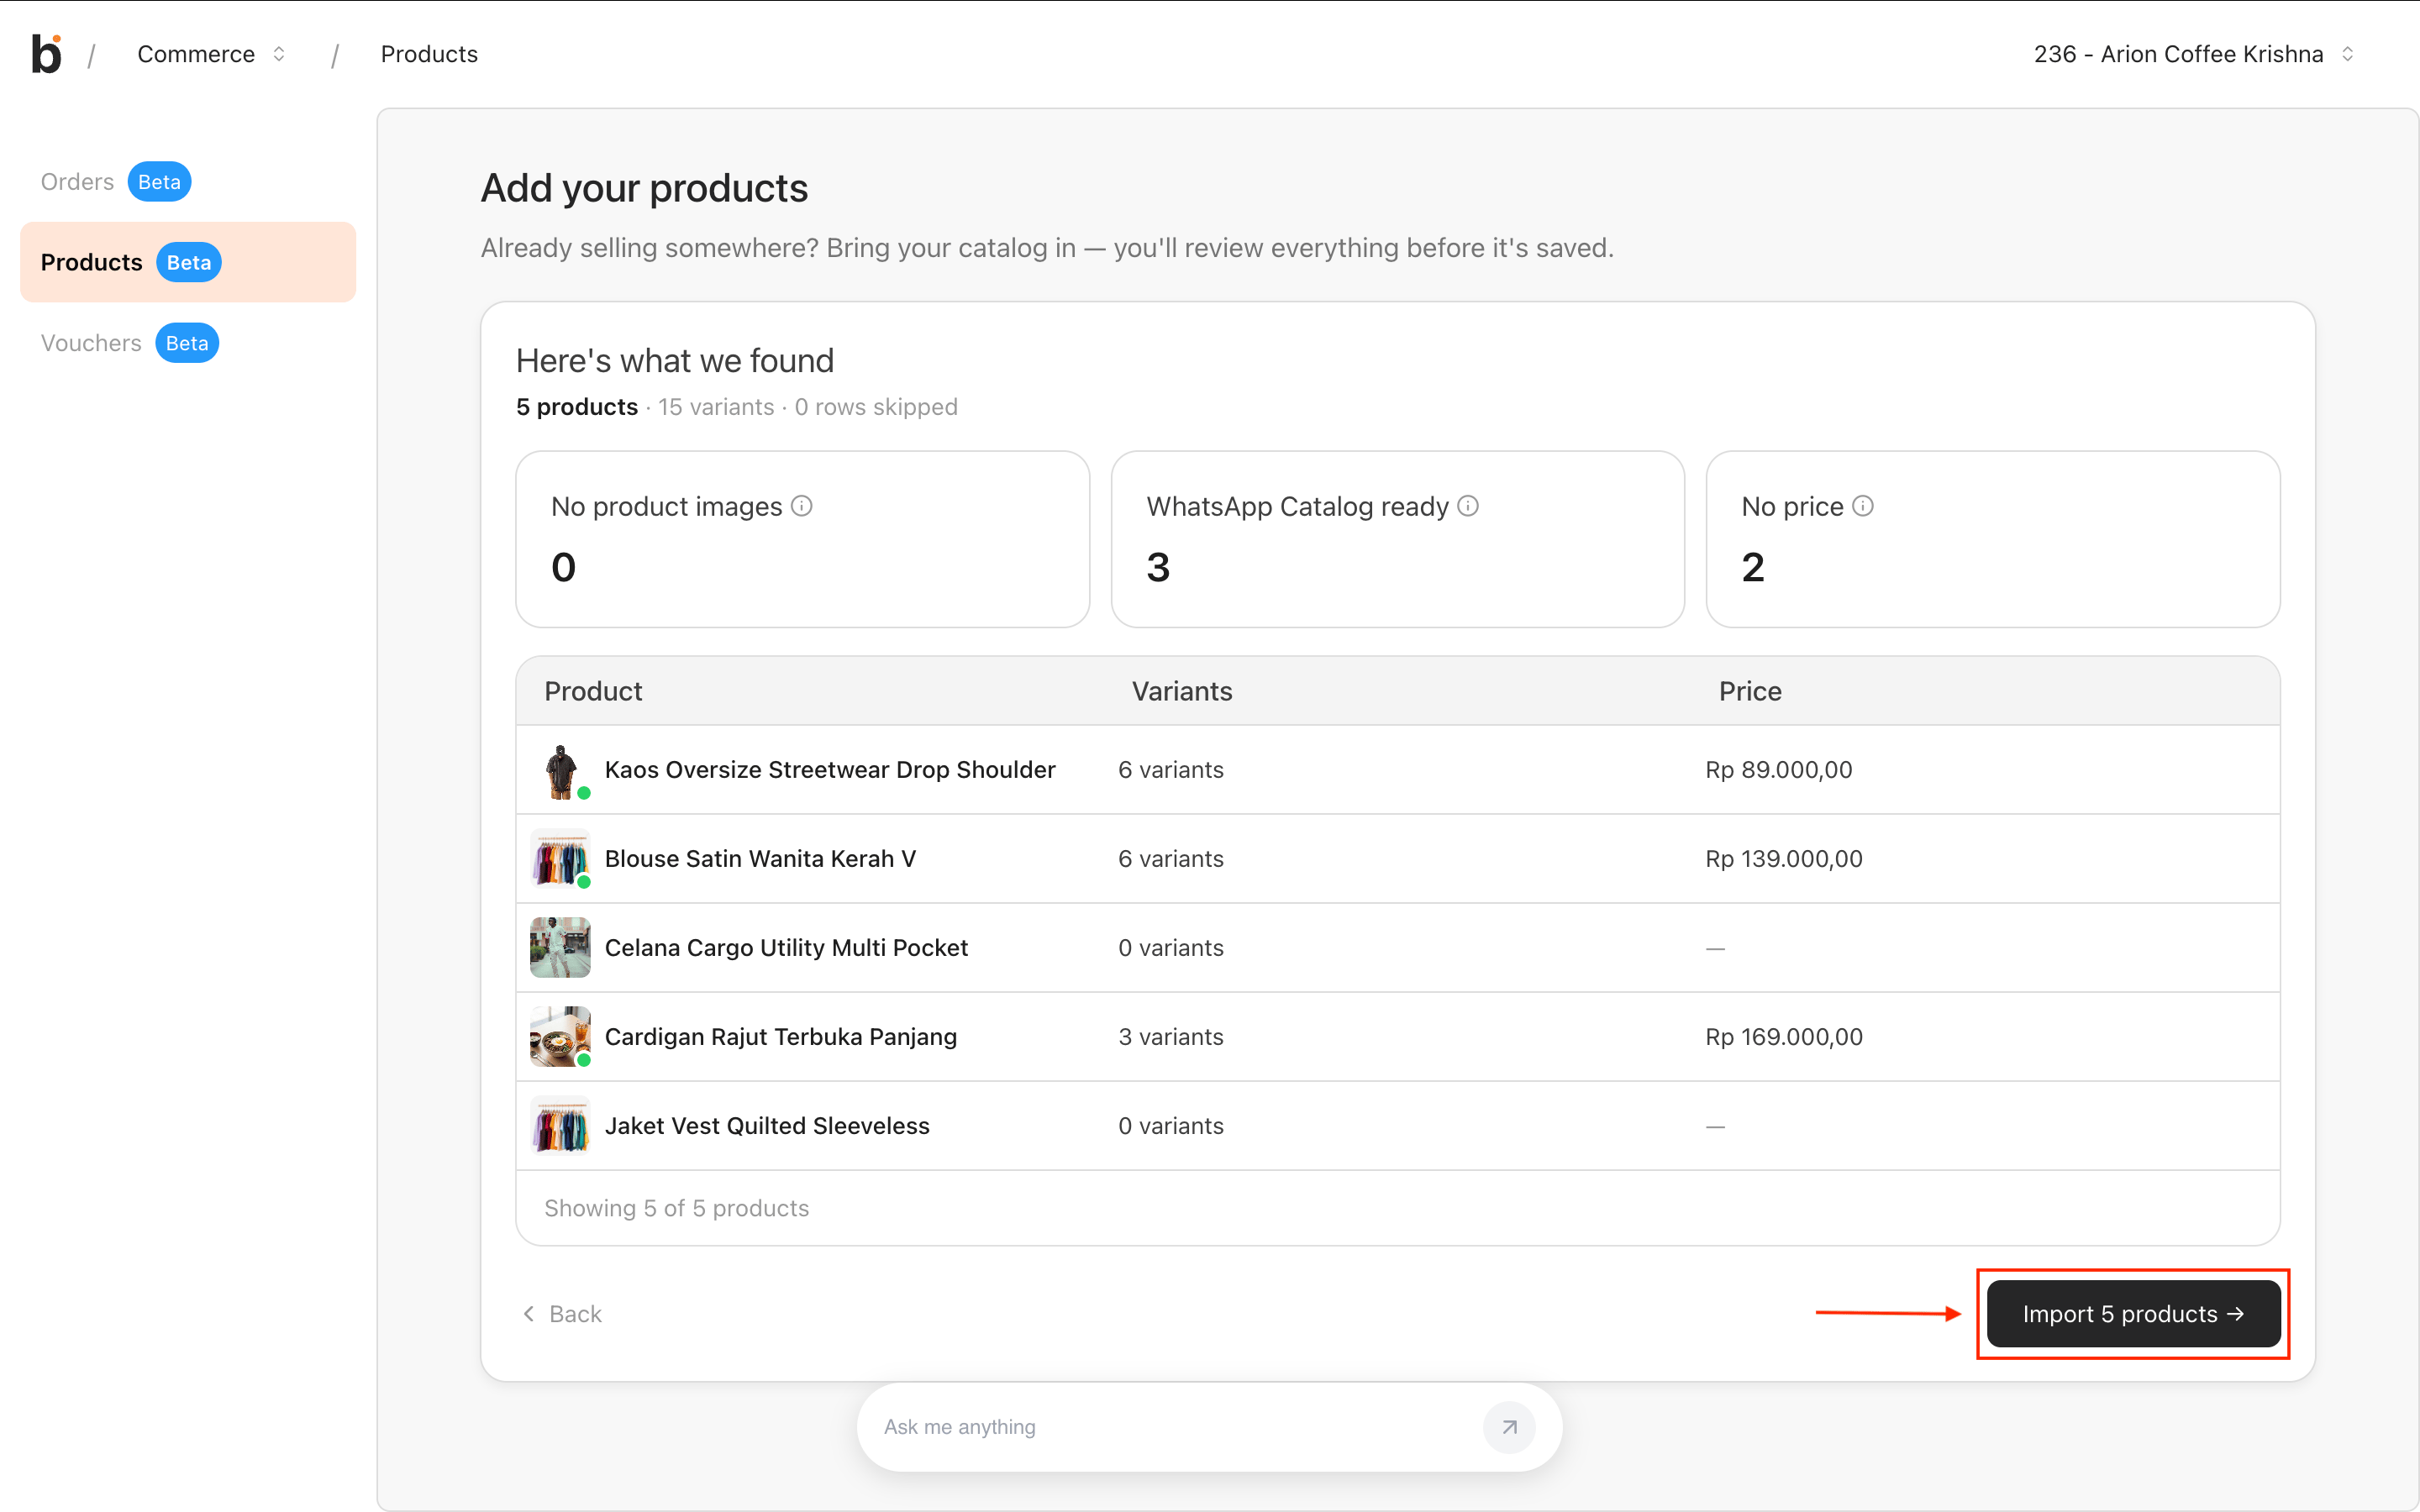Click the b logo home icon
2420x1512 pixels.
pyautogui.click(x=46, y=54)
